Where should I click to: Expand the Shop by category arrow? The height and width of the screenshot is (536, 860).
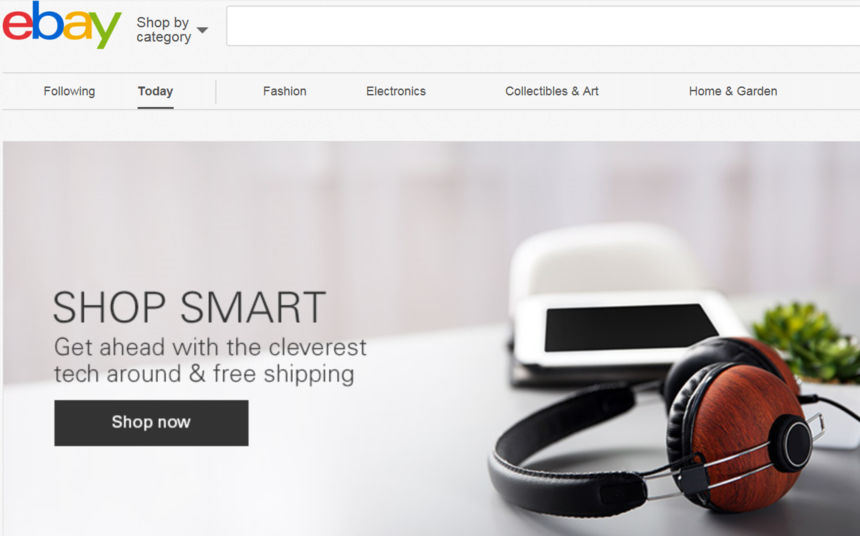[x=202, y=30]
